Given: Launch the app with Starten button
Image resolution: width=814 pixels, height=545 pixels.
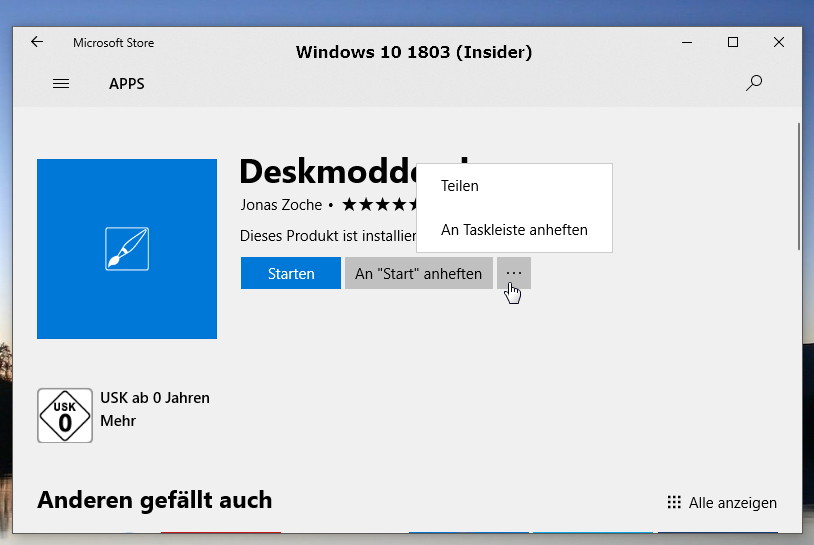Looking at the screenshot, I should coord(291,273).
